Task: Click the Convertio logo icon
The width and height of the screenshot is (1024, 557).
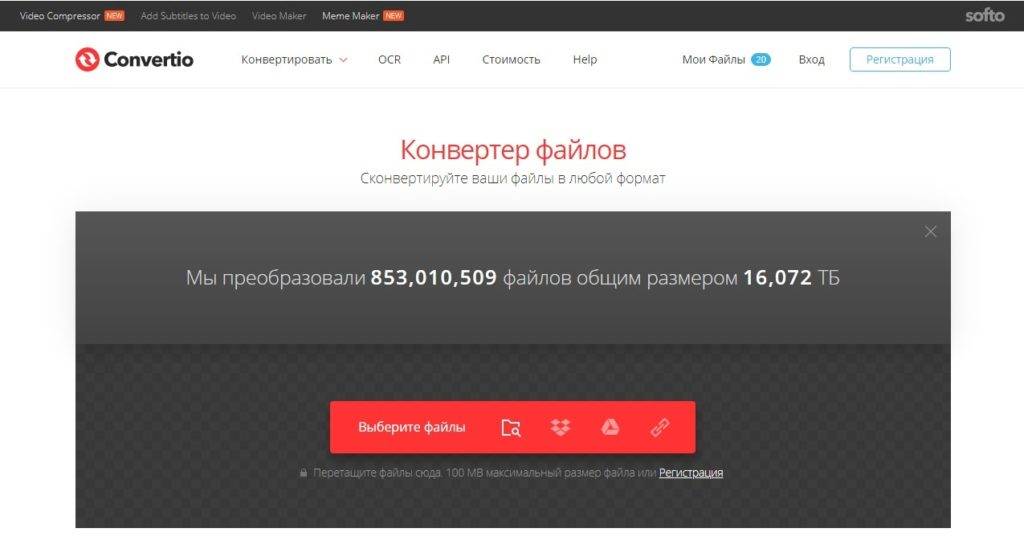Action: click(x=87, y=59)
